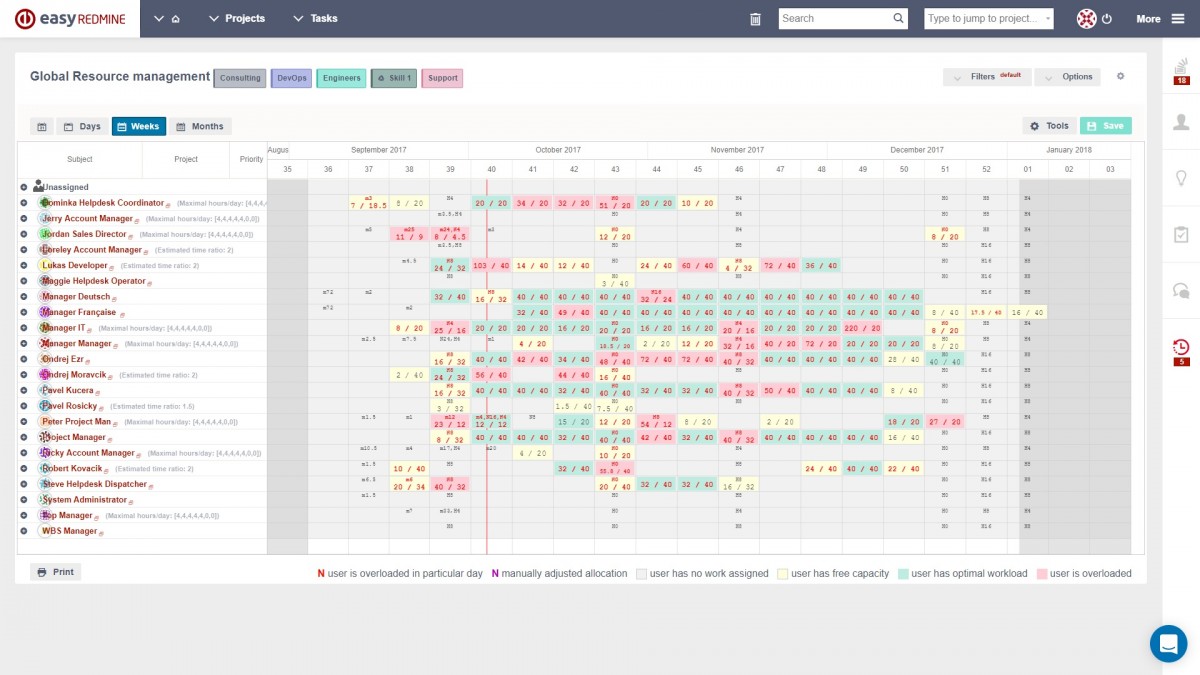Image resolution: width=1200 pixels, height=675 pixels.
Task: Switch to the Days view
Action: point(82,127)
